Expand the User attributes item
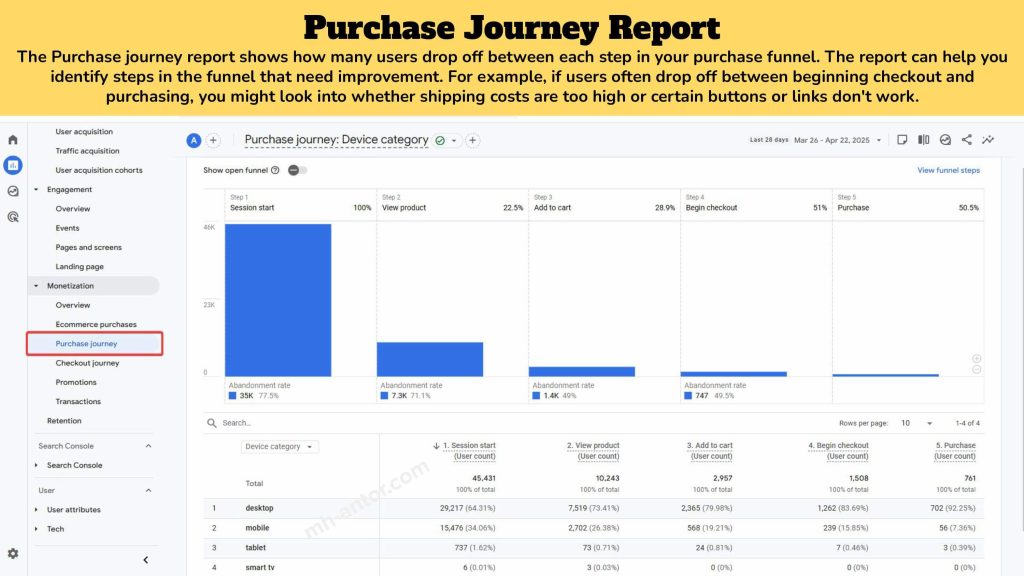The image size is (1024, 576). click(36, 510)
